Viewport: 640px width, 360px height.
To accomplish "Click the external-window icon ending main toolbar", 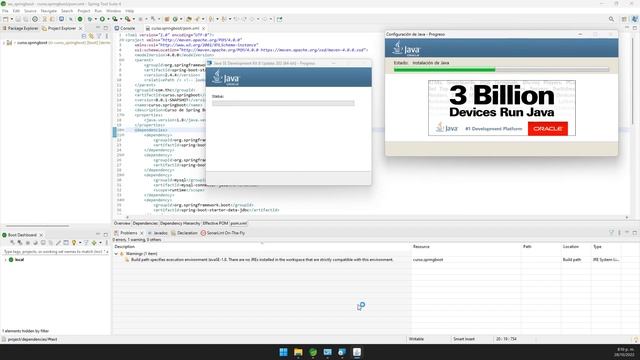I will coord(280,19).
